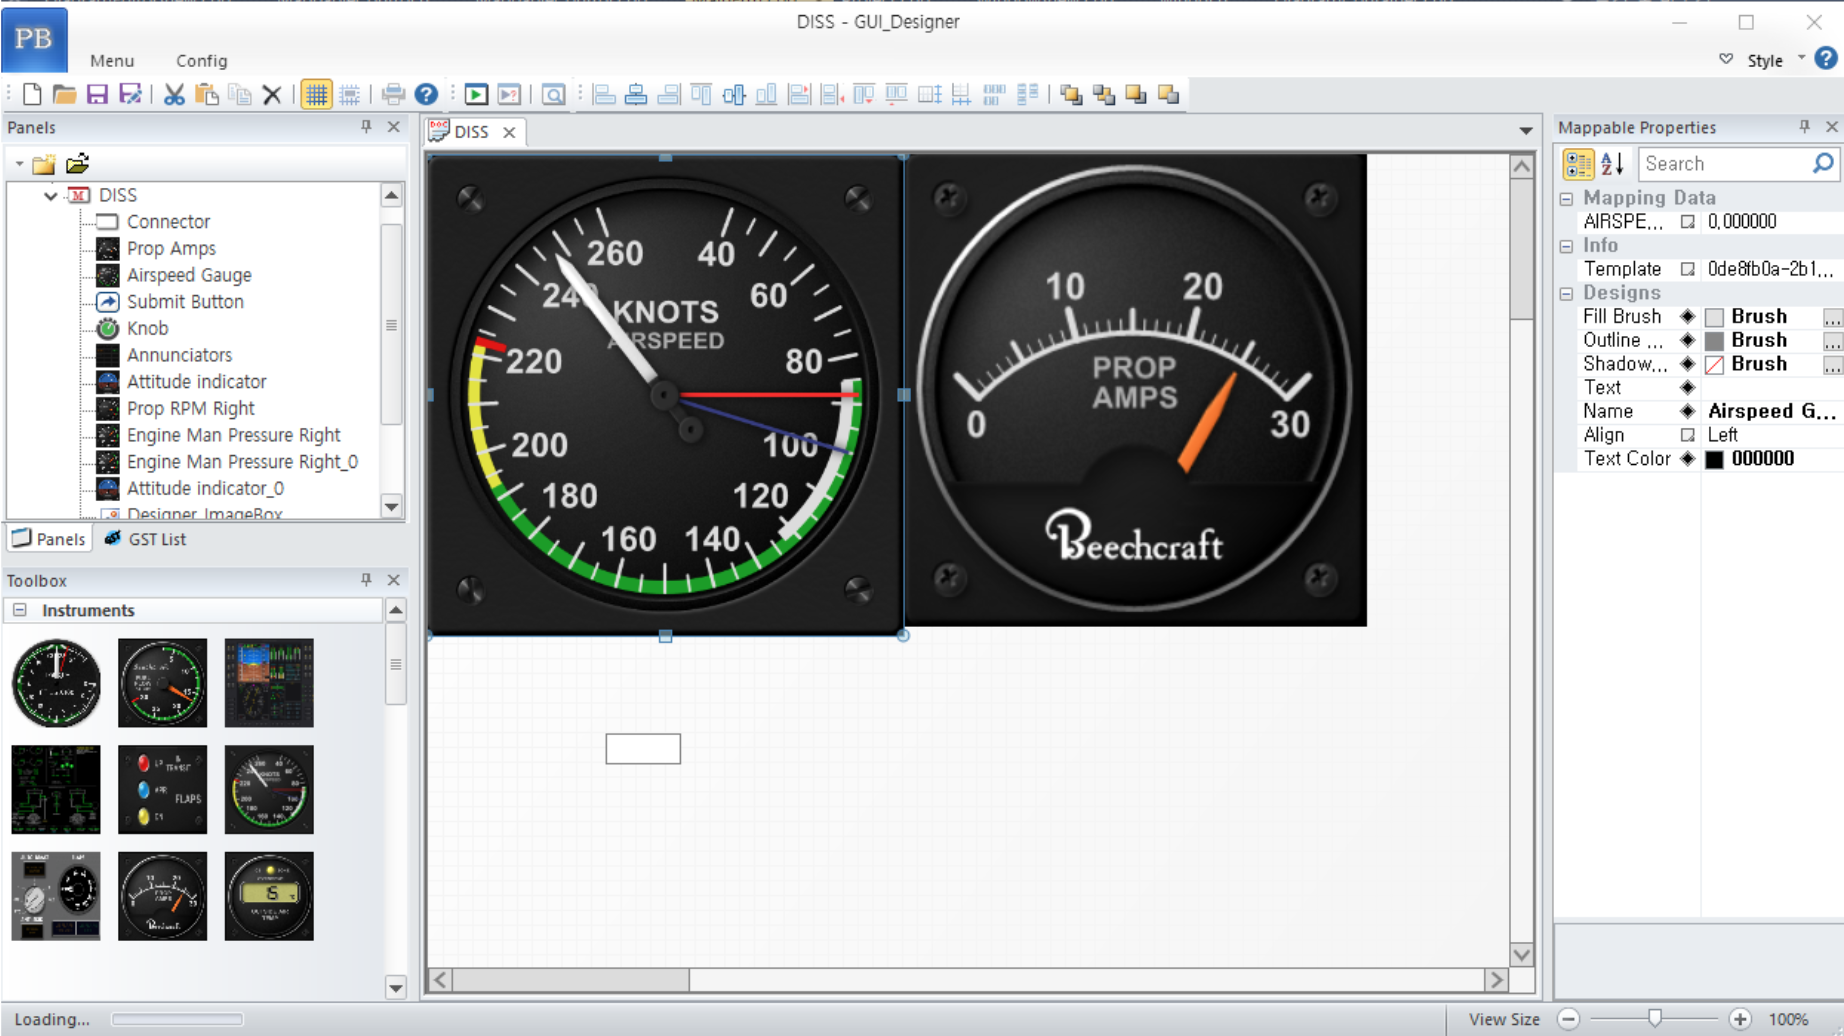This screenshot has height=1036, width=1844.
Task: Switch to the DISS document tab
Action: pos(470,132)
